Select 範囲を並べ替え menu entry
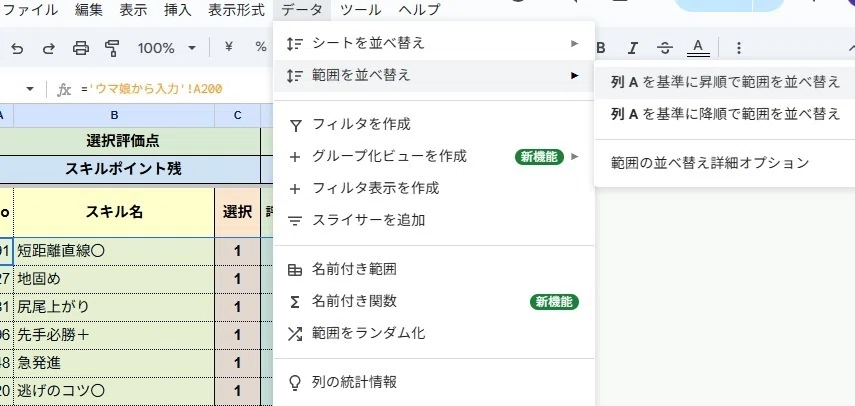 (433, 75)
